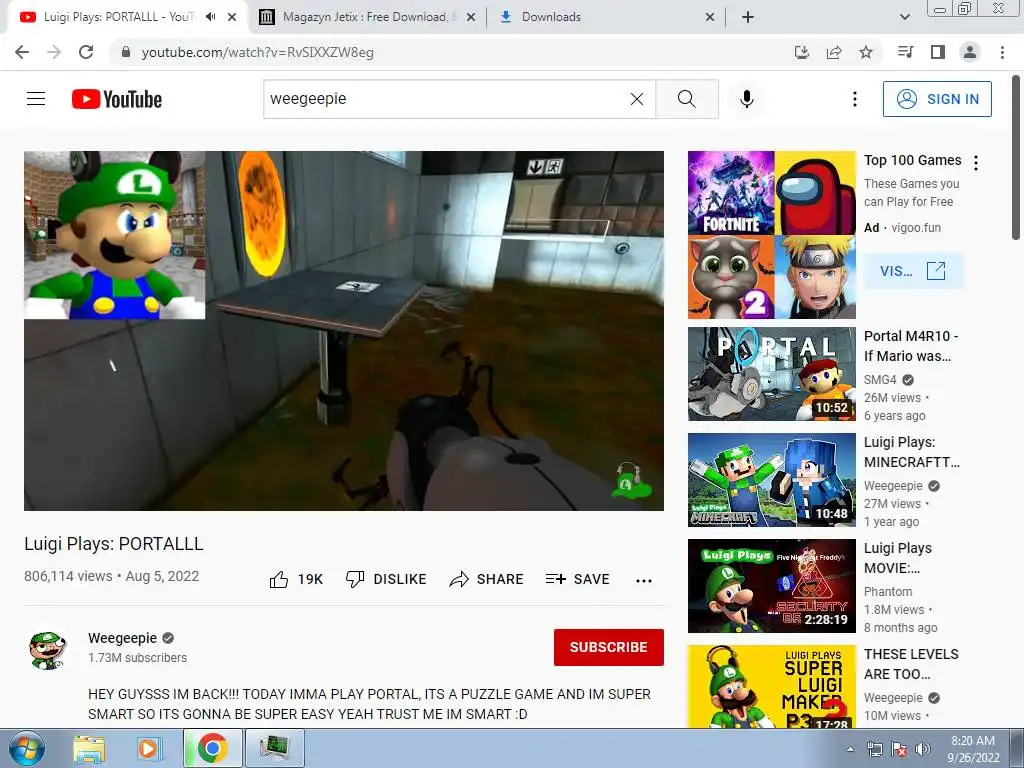Close the Magazyn Jetix tab
This screenshot has height=768, width=1024.
click(470, 18)
